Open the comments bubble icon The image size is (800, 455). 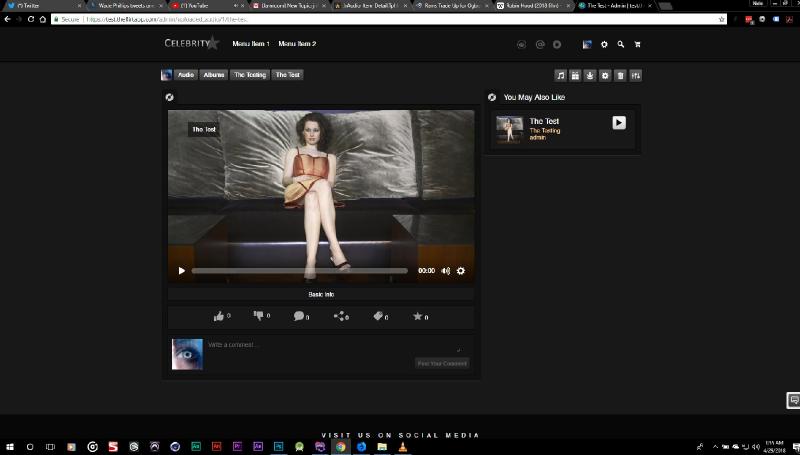coord(298,316)
